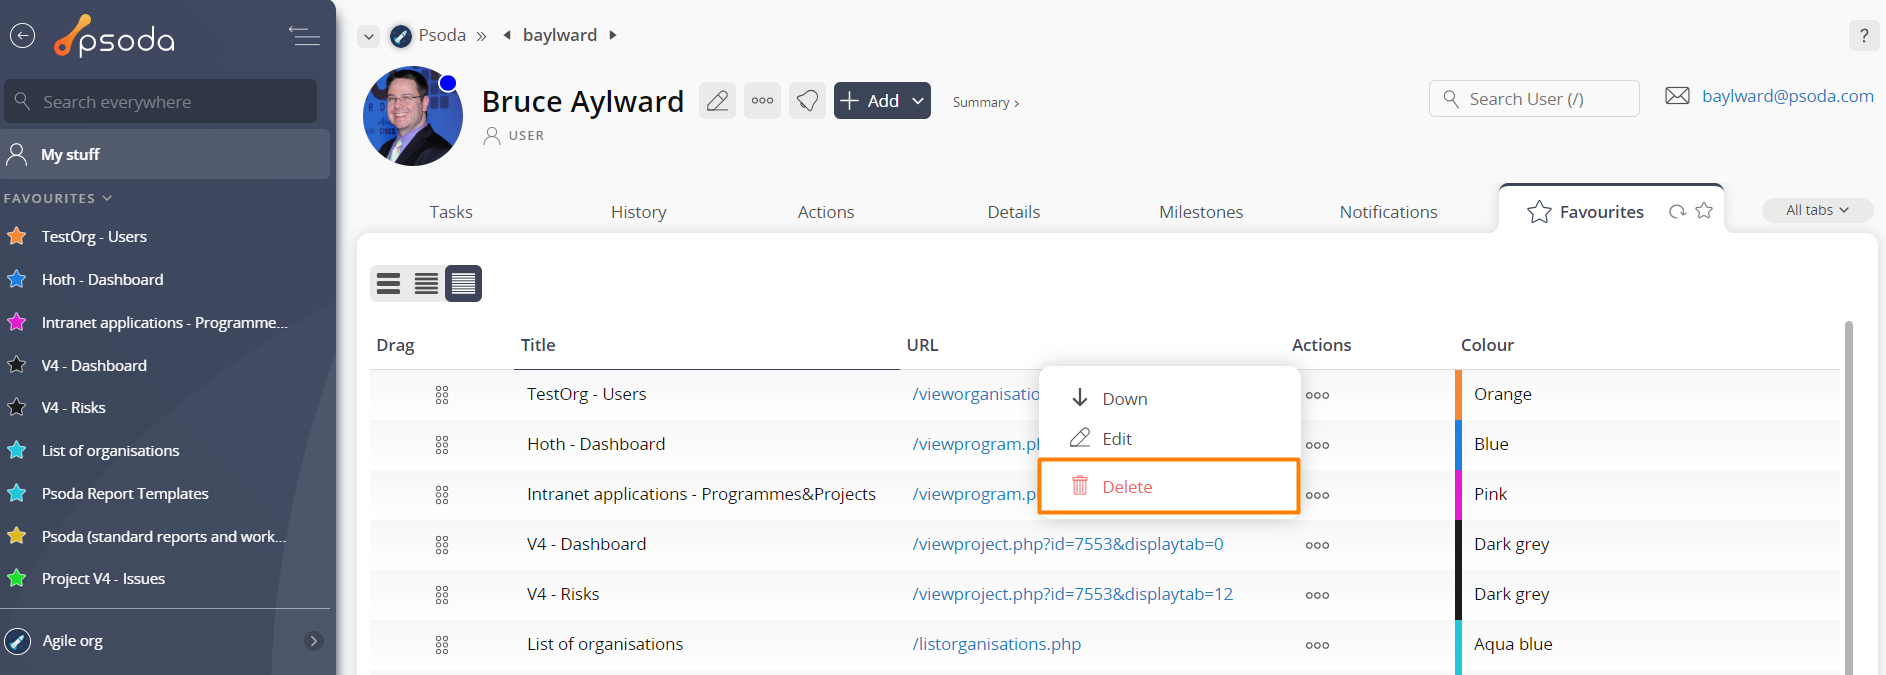This screenshot has height=675, width=1886.
Task: Click the Psoda round icon in the breadcrumb
Action: click(x=401, y=36)
